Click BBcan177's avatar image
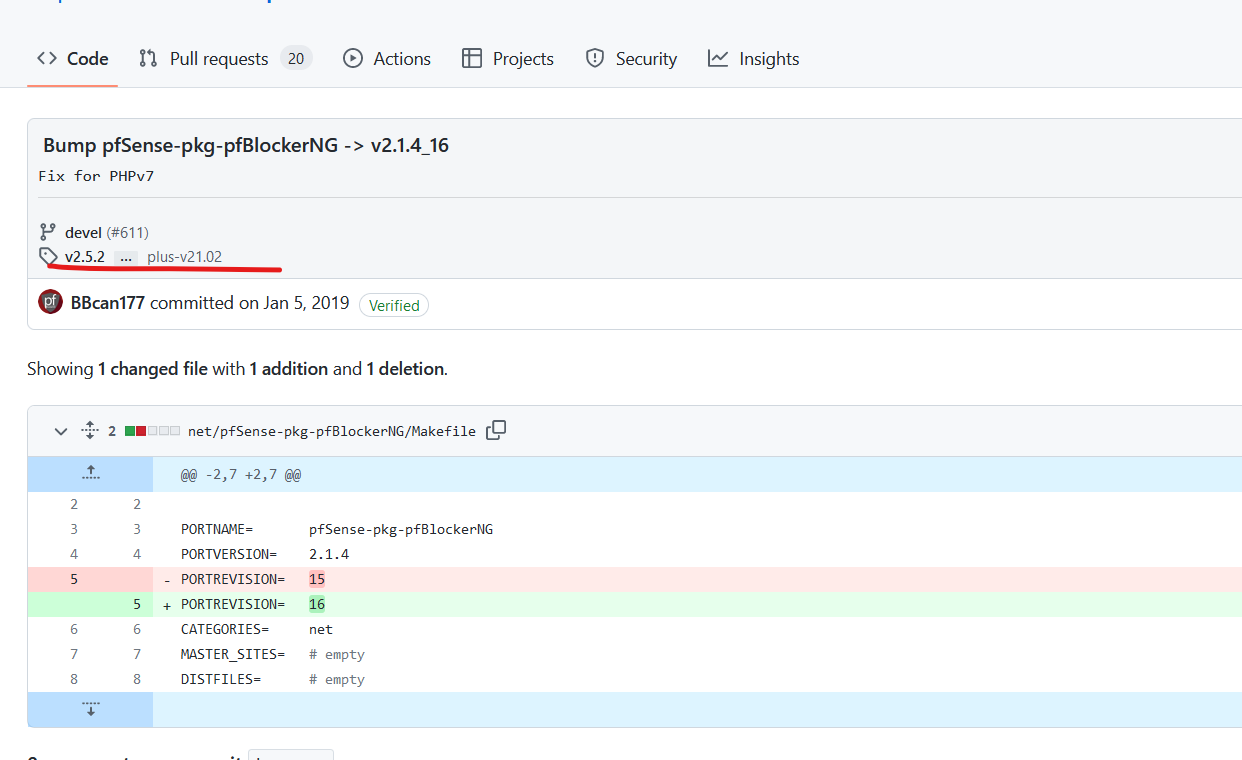Viewport: 1242px width, 760px height. (x=51, y=302)
